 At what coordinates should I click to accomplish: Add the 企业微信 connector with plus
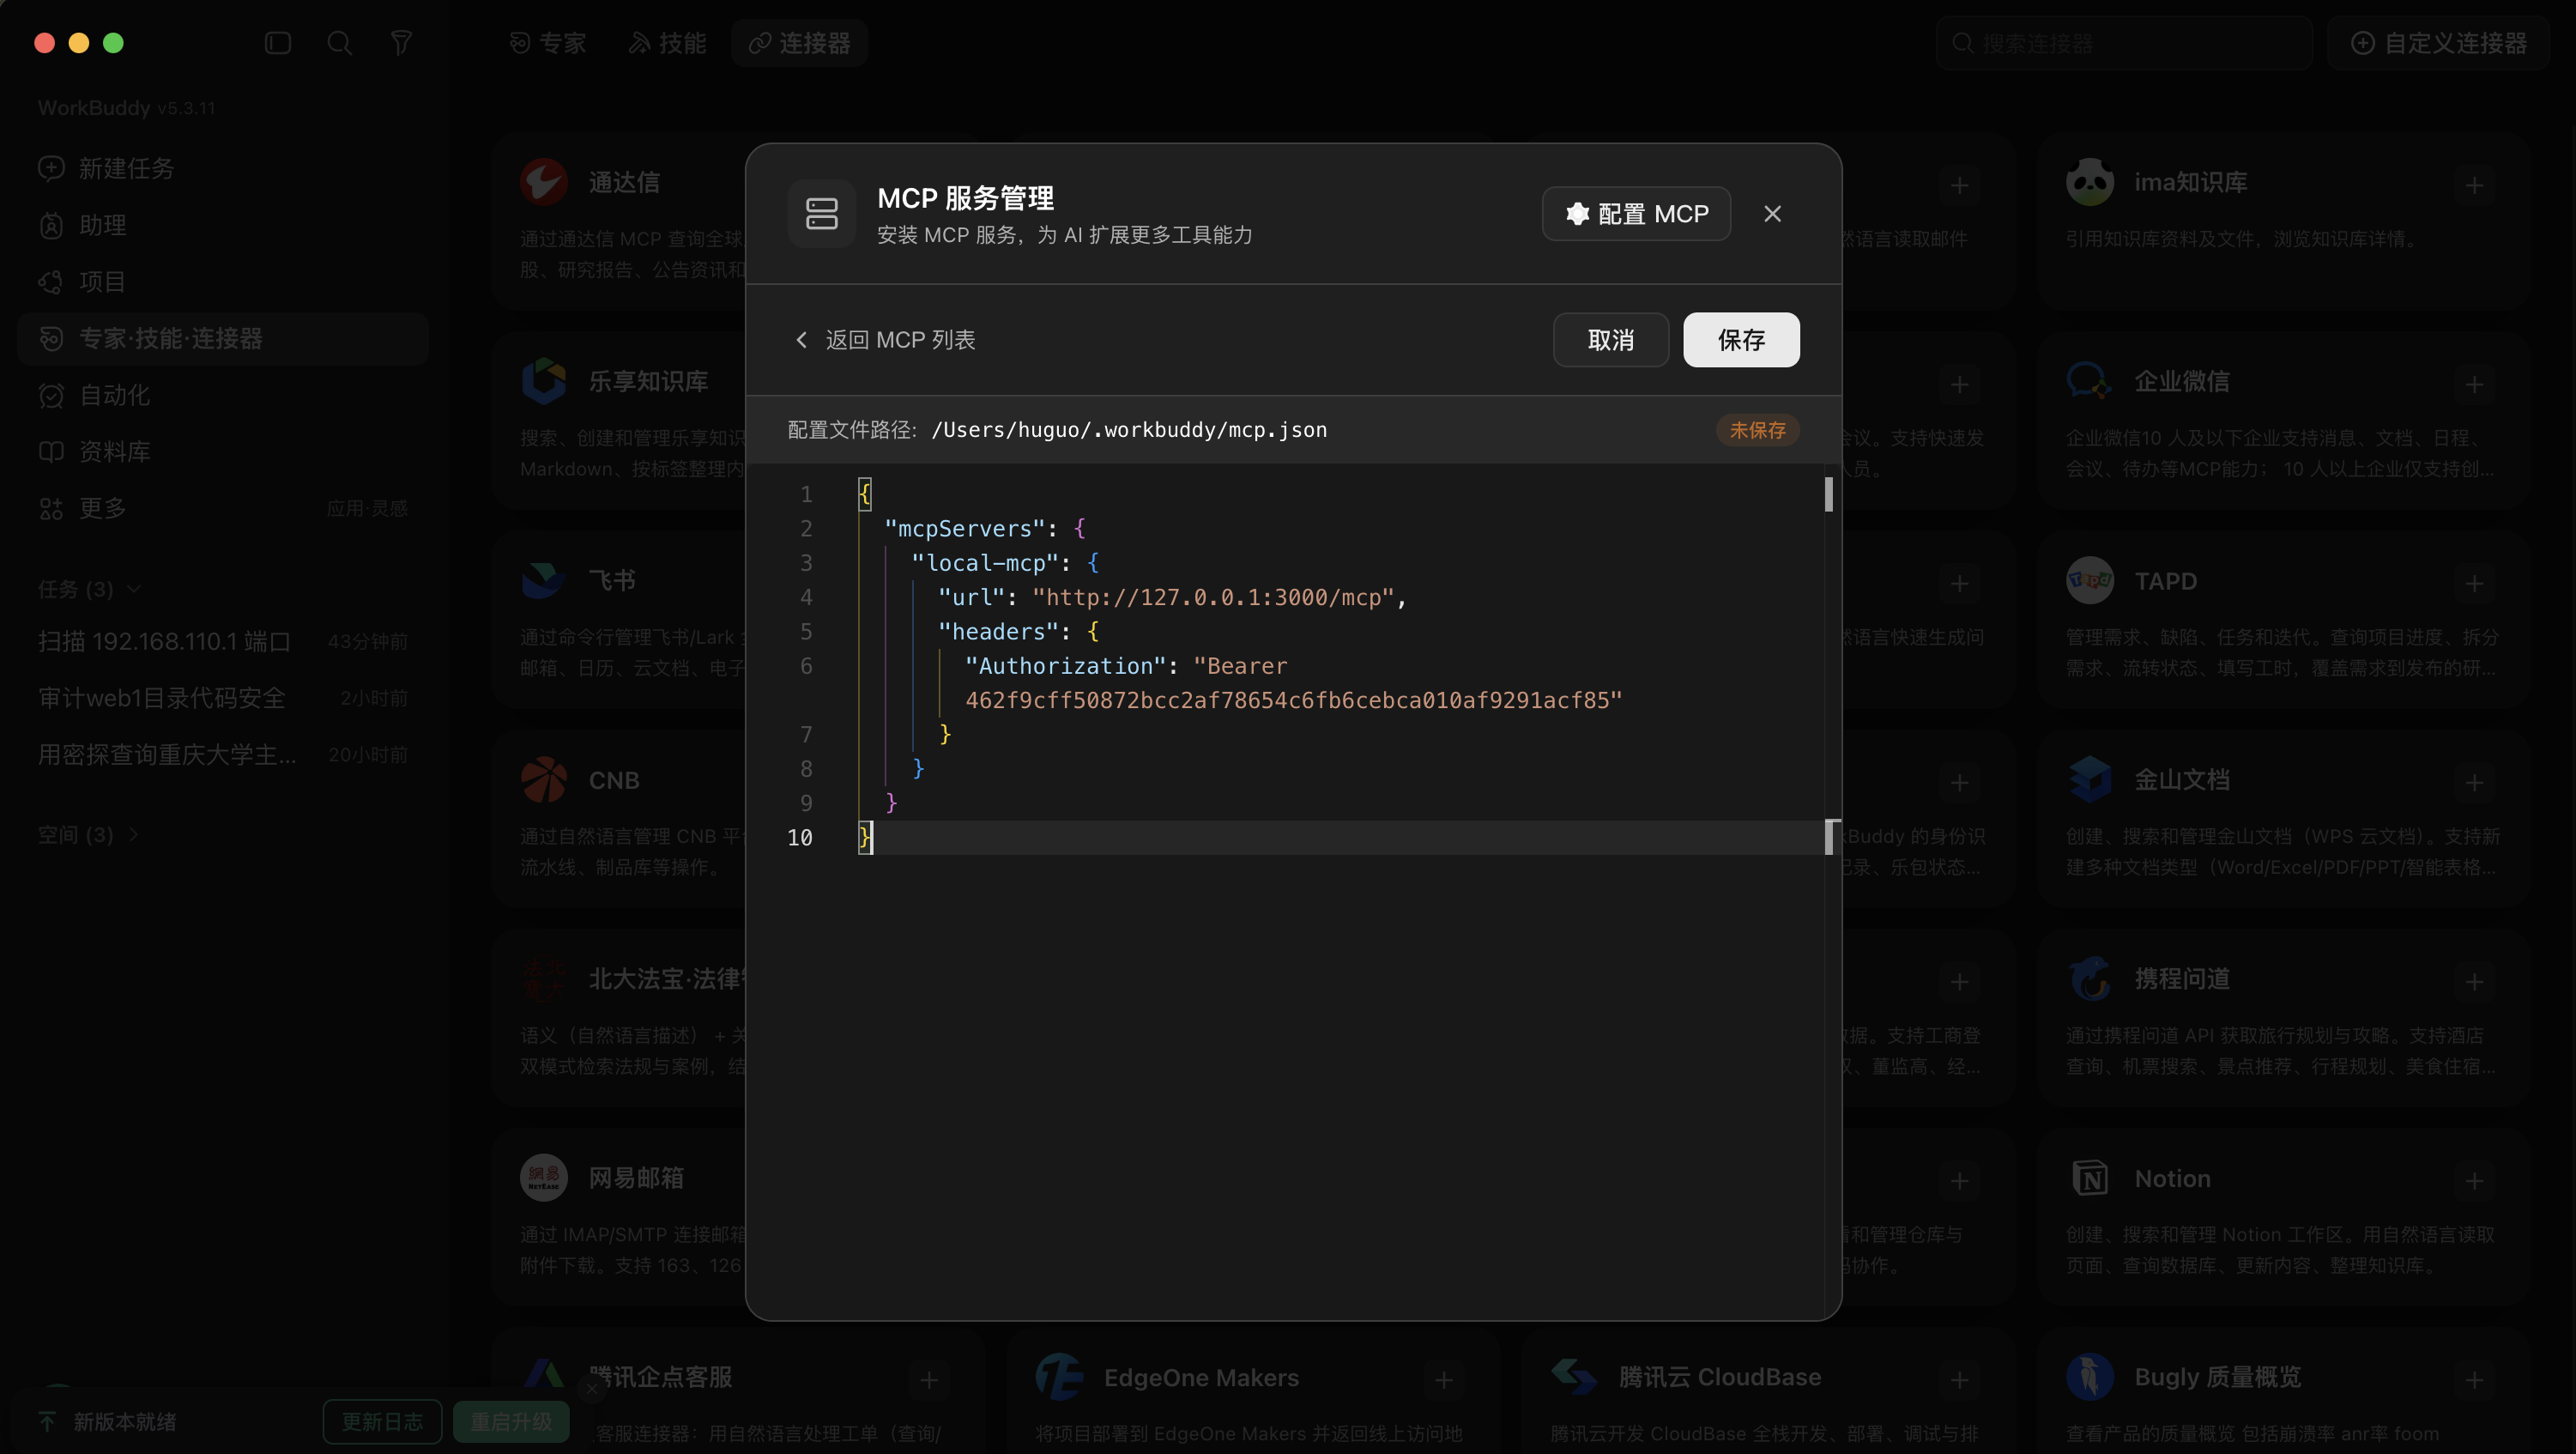(x=2474, y=384)
